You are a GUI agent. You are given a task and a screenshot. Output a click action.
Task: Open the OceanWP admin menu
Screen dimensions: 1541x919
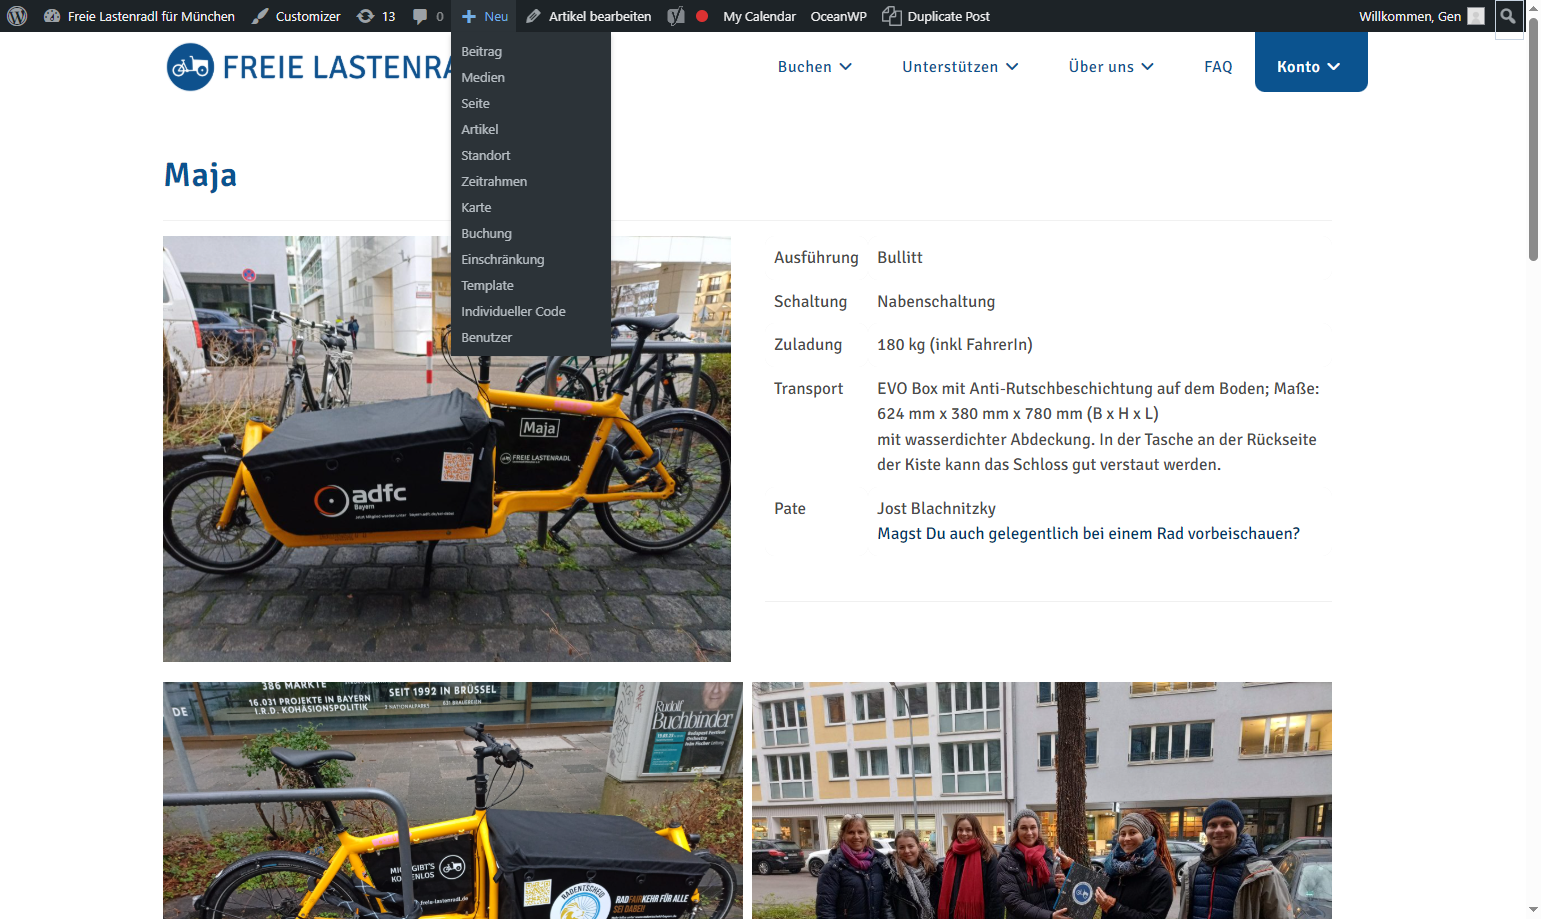[838, 16]
